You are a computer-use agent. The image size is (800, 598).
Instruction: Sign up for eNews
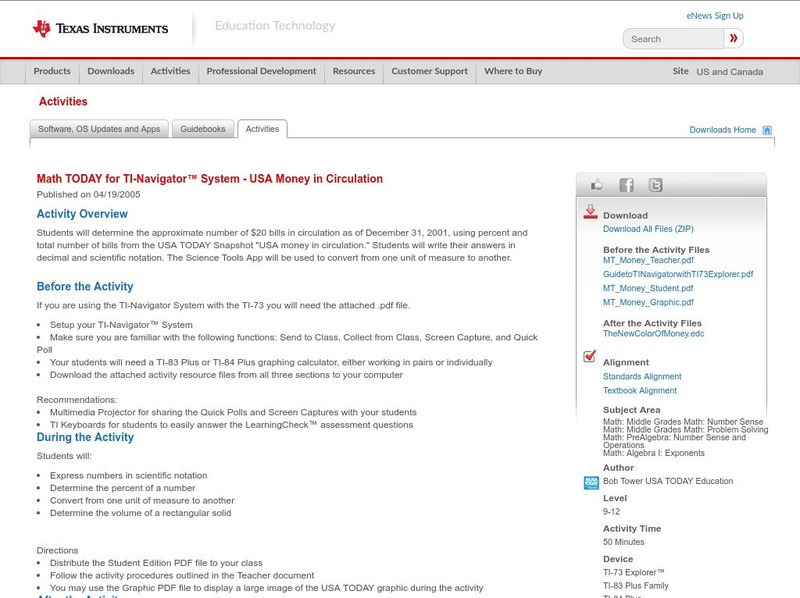(714, 15)
